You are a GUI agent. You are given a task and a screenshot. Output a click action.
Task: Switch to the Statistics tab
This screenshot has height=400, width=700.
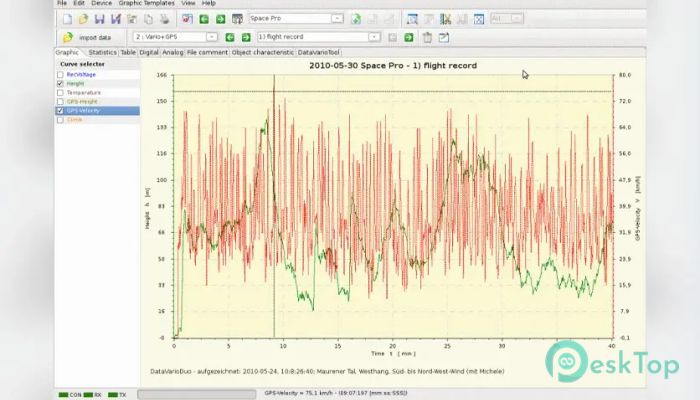pos(102,52)
